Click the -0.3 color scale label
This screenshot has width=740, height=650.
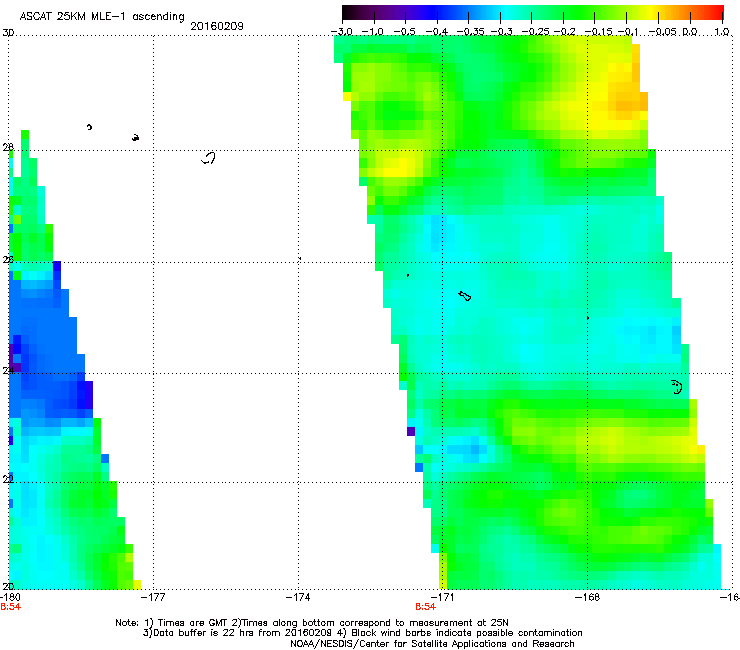coord(502,32)
